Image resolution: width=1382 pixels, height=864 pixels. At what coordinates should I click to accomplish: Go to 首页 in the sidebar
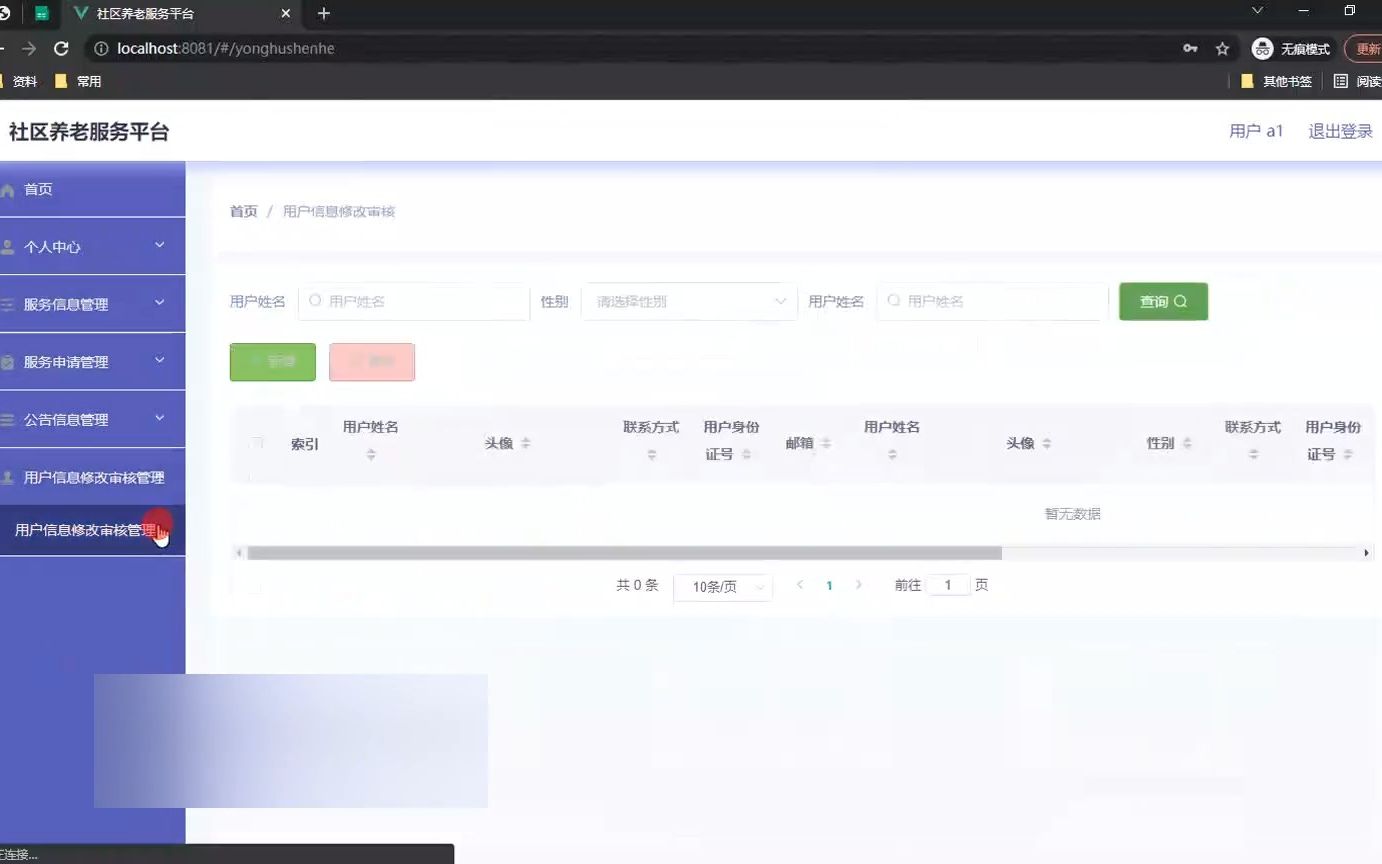point(92,189)
